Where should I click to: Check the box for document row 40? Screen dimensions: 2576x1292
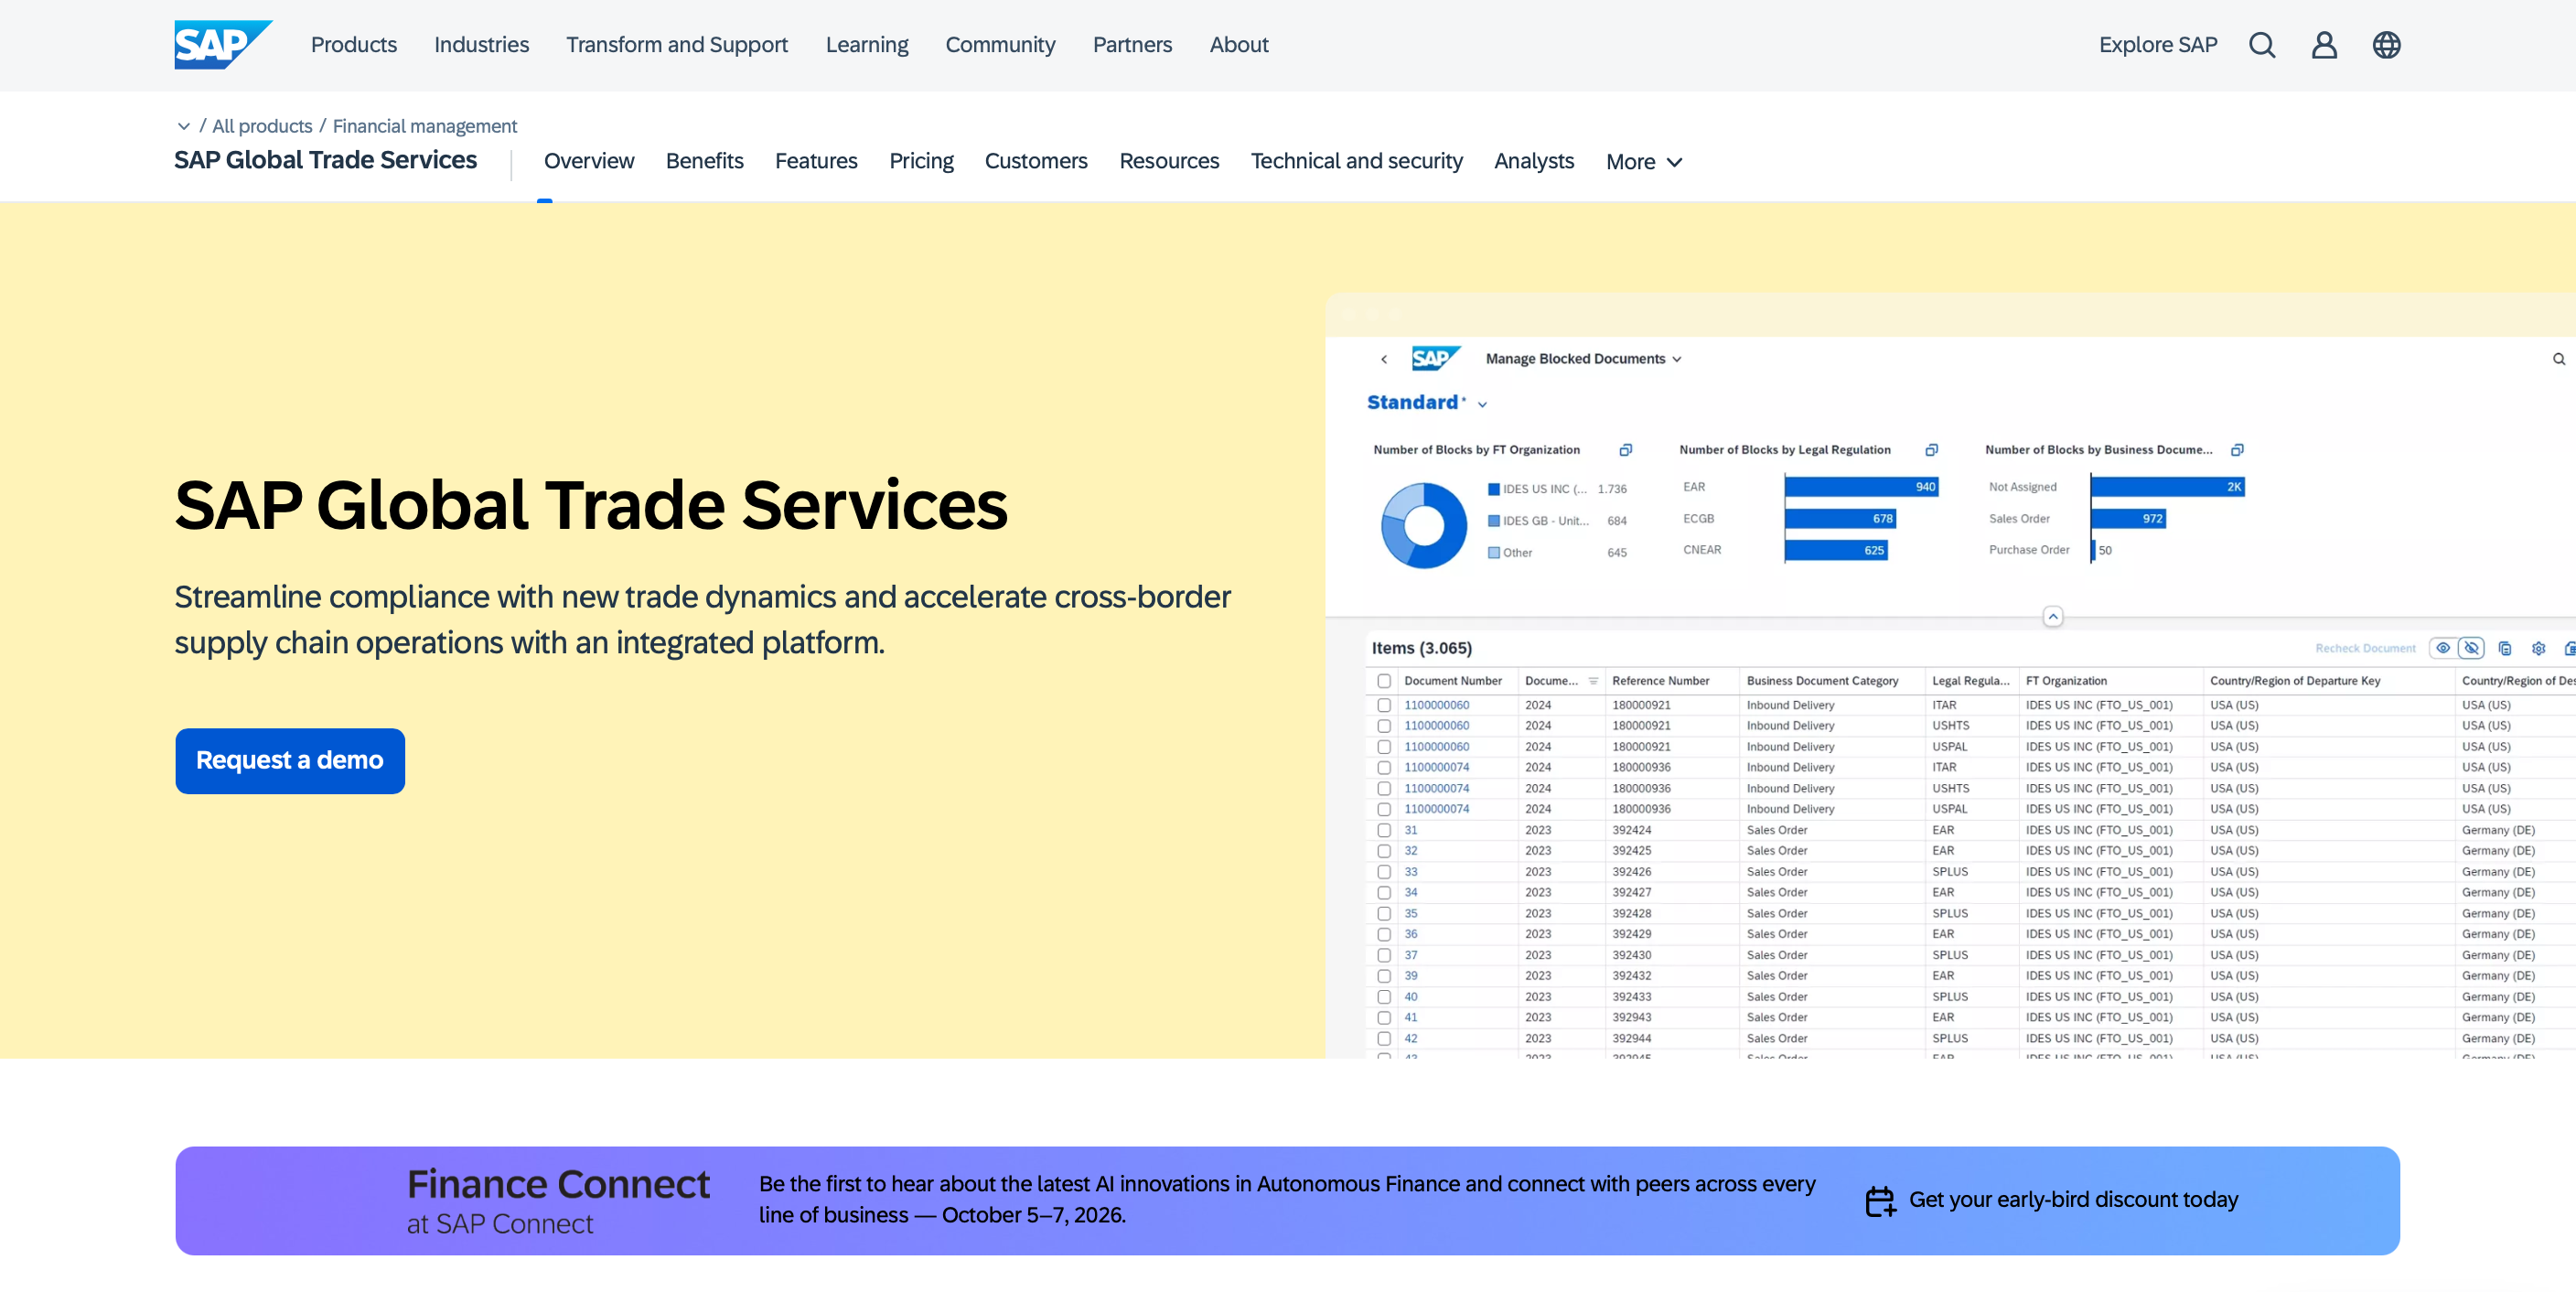[x=1384, y=997]
